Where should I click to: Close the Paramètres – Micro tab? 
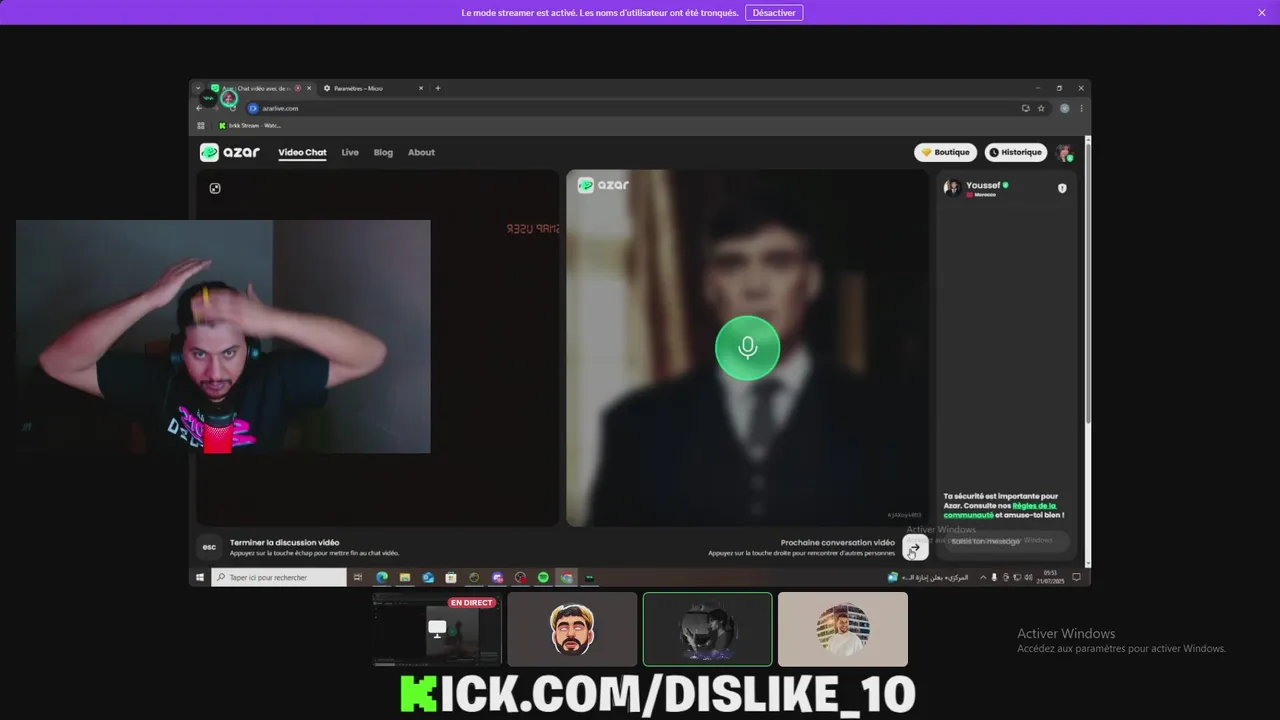[x=421, y=88]
